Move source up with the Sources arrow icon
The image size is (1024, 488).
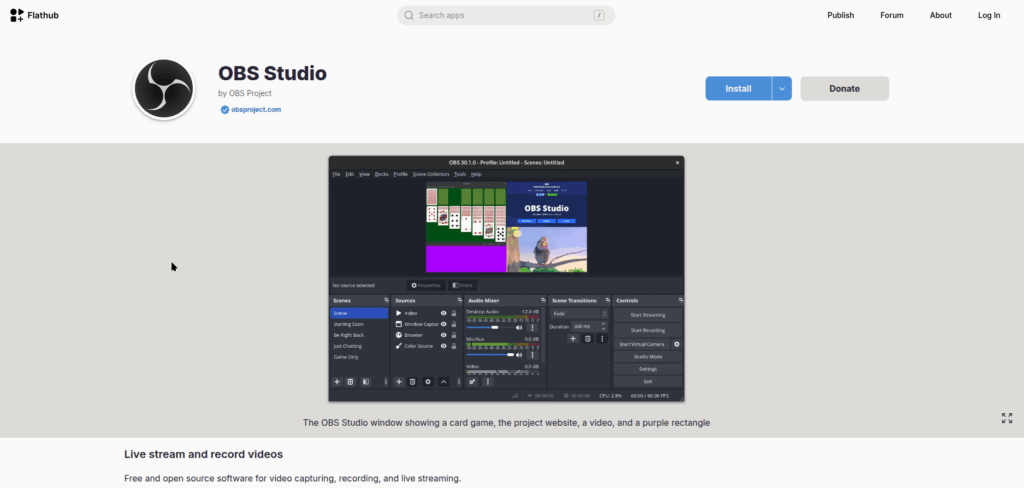point(443,382)
